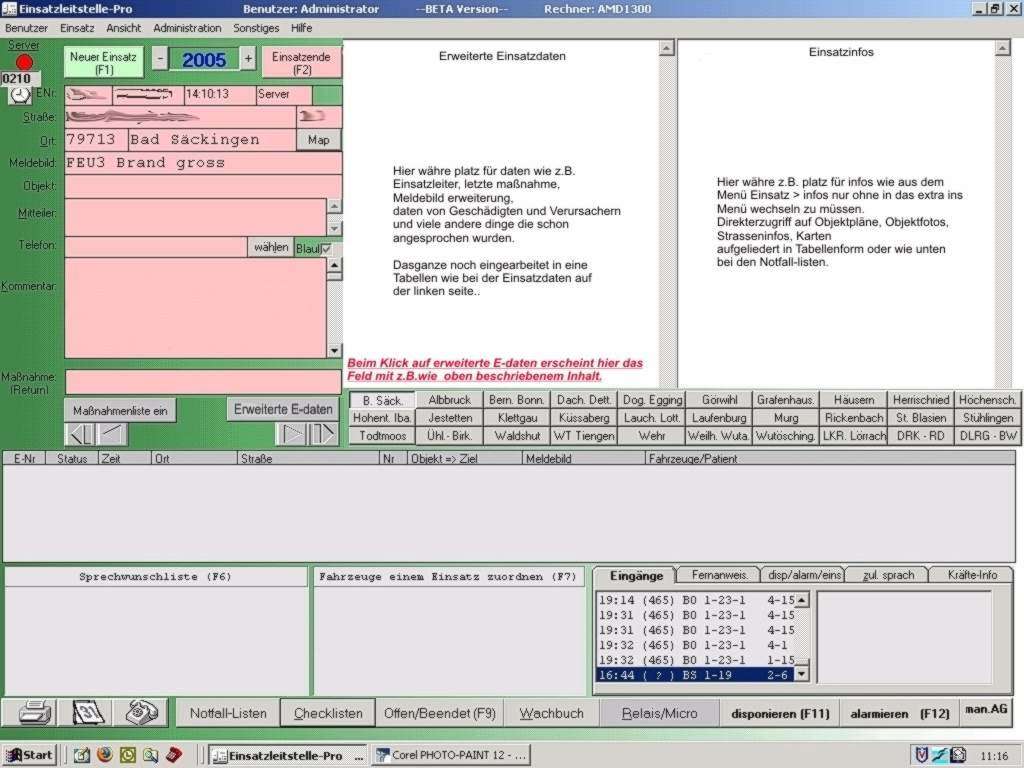Jump to last record arrow icon
The height and width of the screenshot is (768, 1024).
click(323, 434)
